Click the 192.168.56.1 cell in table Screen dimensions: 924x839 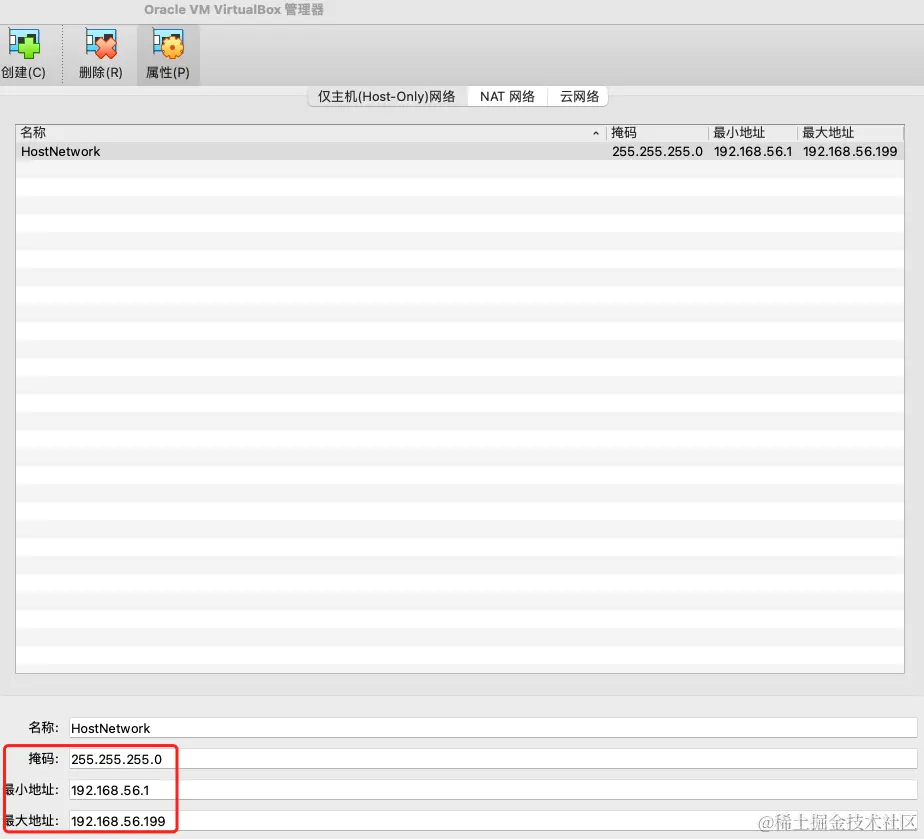[753, 151]
